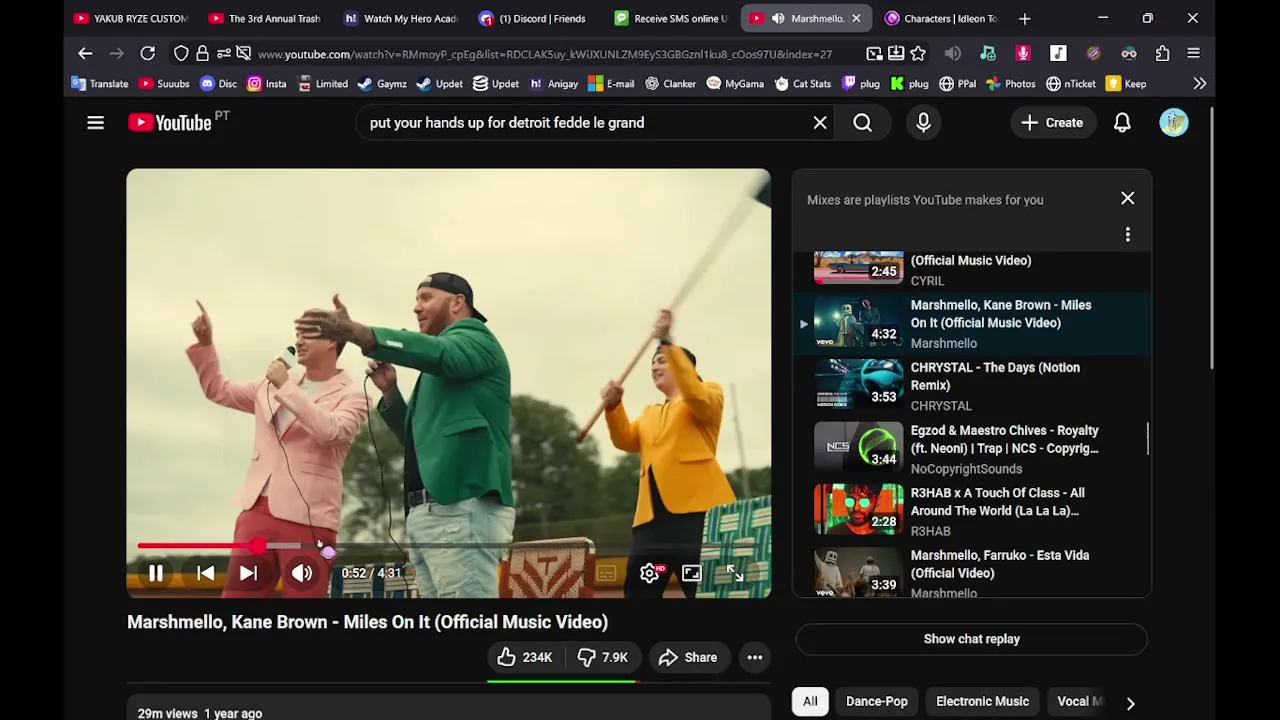This screenshot has width=1280, height=720.
Task: Switch to theater mode view
Action: (x=692, y=573)
